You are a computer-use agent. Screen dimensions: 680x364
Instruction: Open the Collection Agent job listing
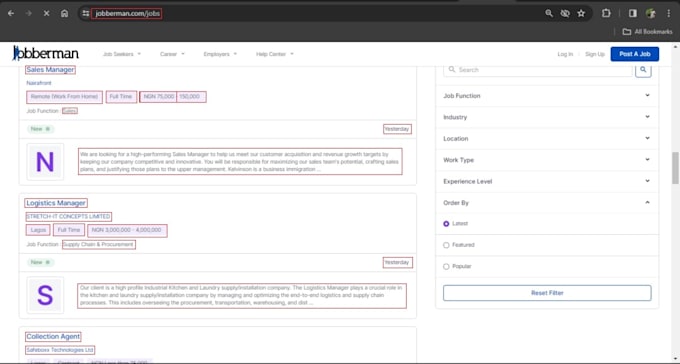[x=53, y=336]
